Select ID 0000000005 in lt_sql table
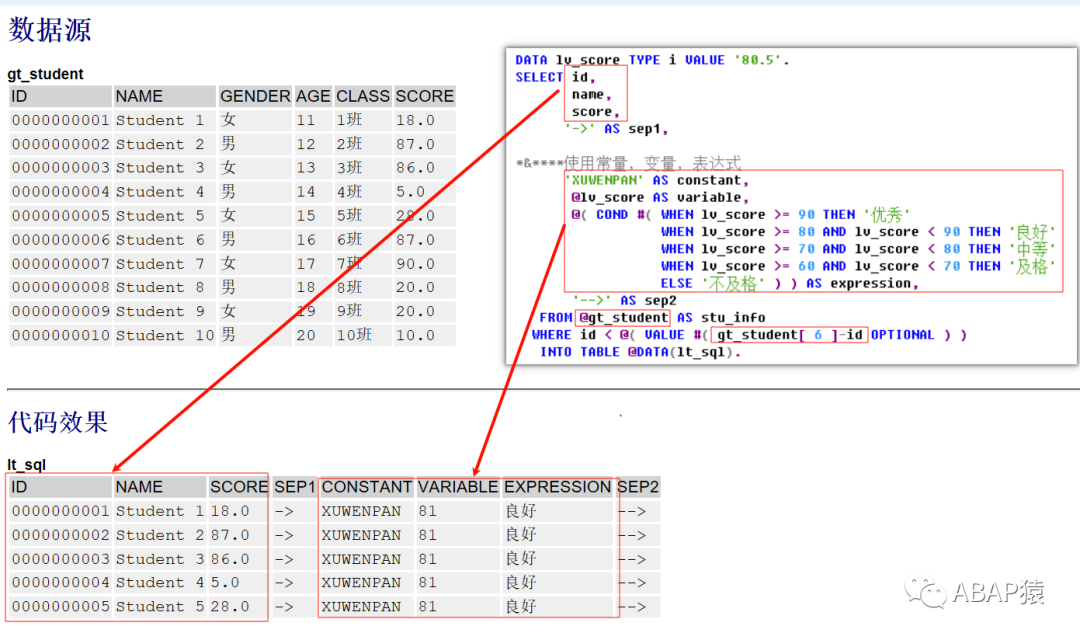The height and width of the screenshot is (640, 1080). [61, 607]
